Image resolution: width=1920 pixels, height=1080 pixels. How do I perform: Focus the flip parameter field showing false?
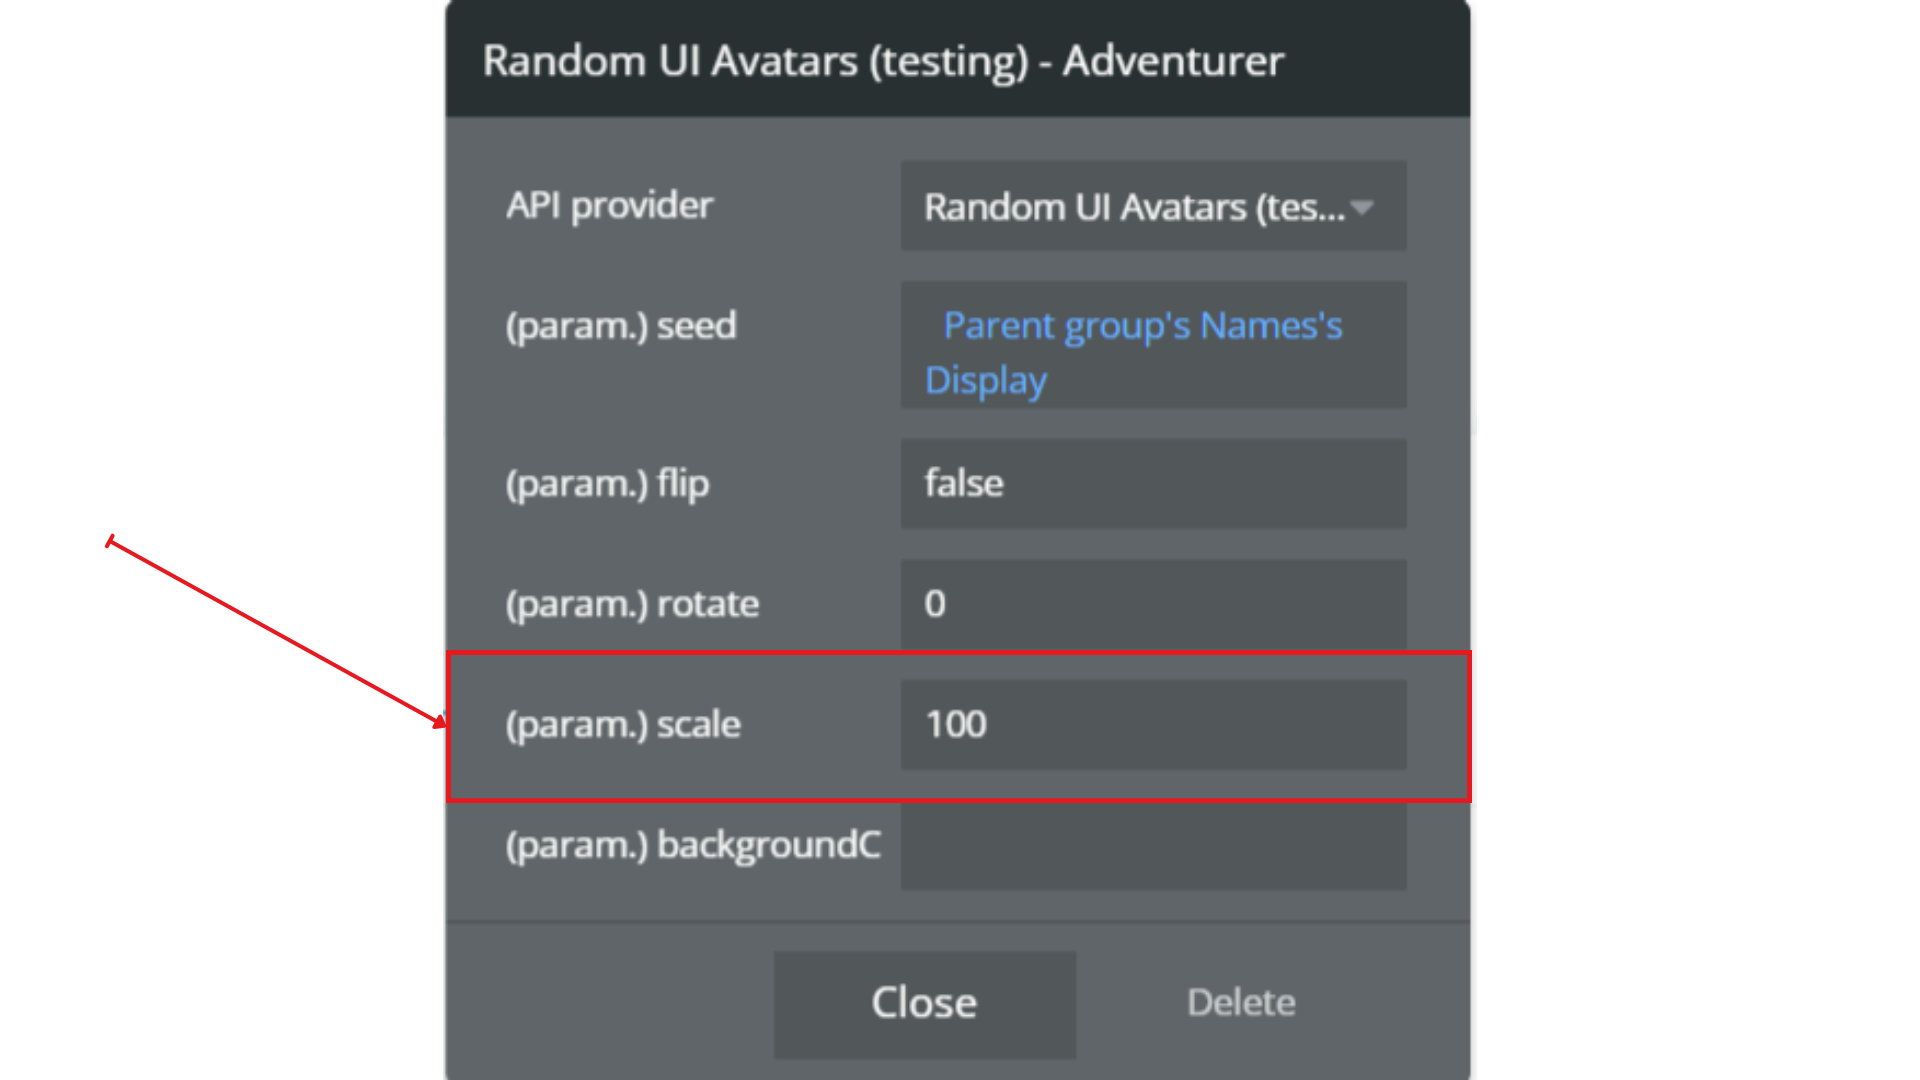pyautogui.click(x=1153, y=484)
